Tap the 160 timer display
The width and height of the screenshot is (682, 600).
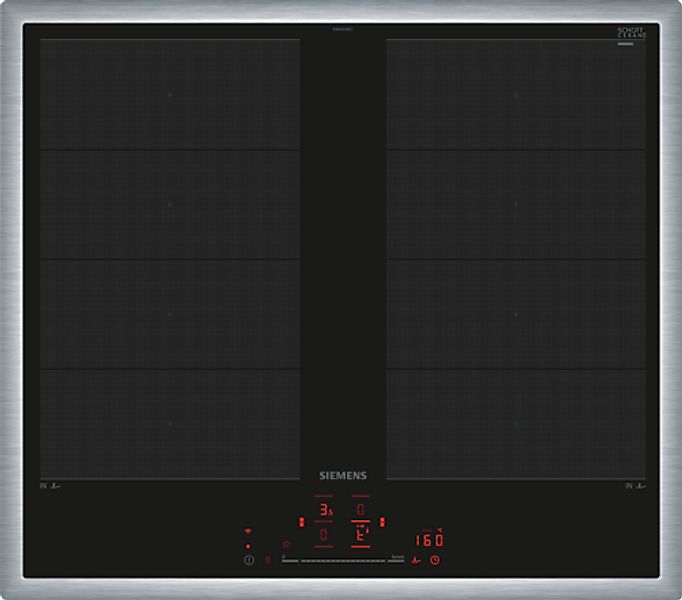pos(430,540)
